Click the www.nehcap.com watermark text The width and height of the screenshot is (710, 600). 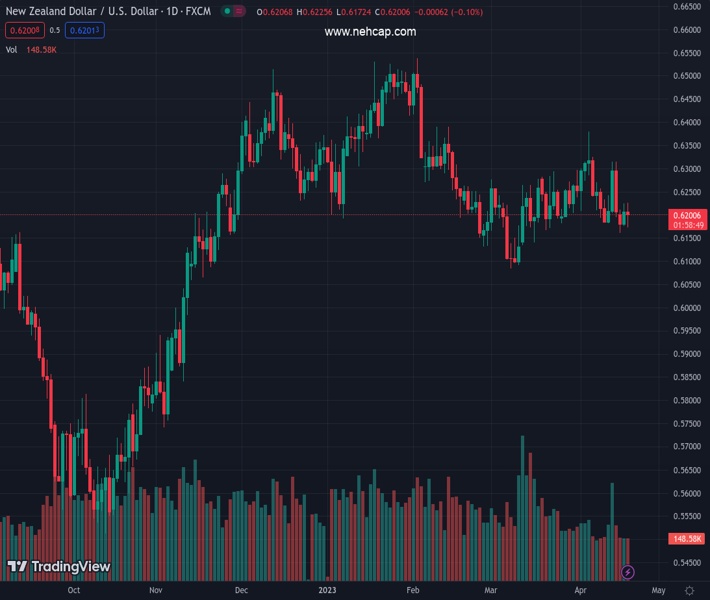click(370, 32)
